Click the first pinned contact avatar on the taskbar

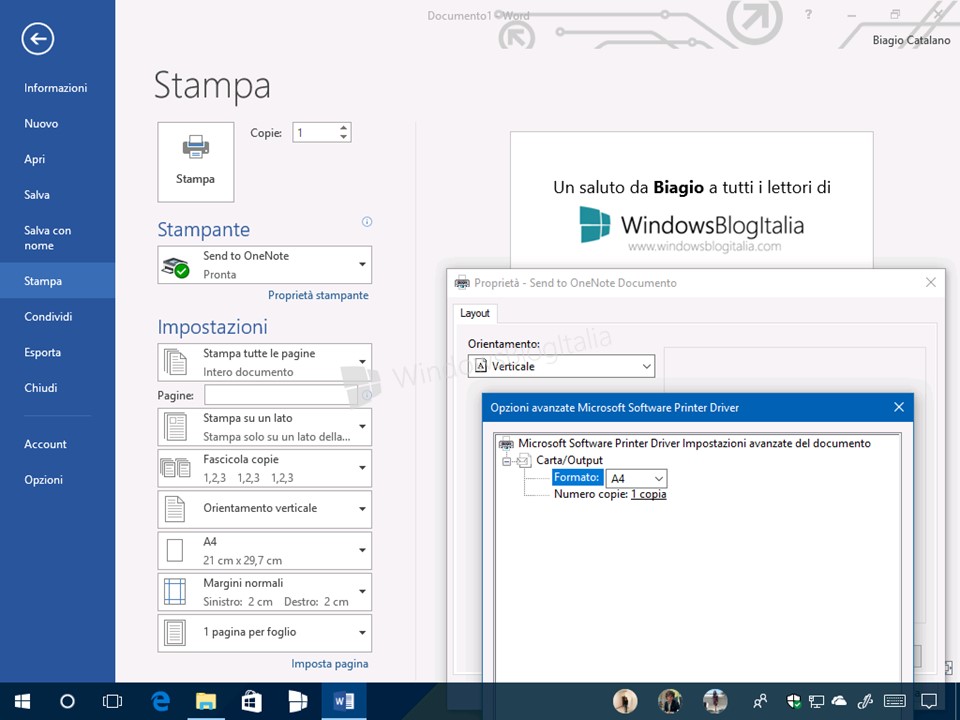(625, 701)
